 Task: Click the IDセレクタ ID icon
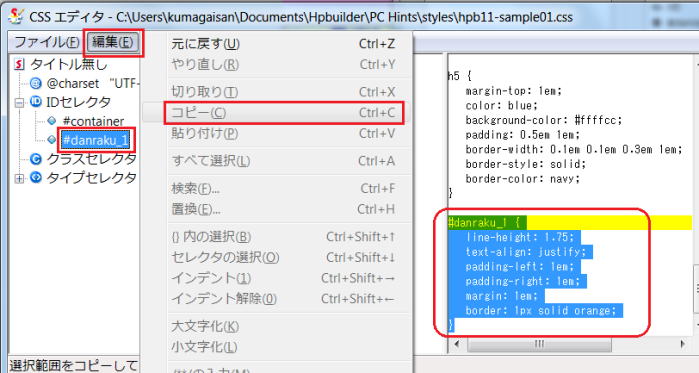36,102
